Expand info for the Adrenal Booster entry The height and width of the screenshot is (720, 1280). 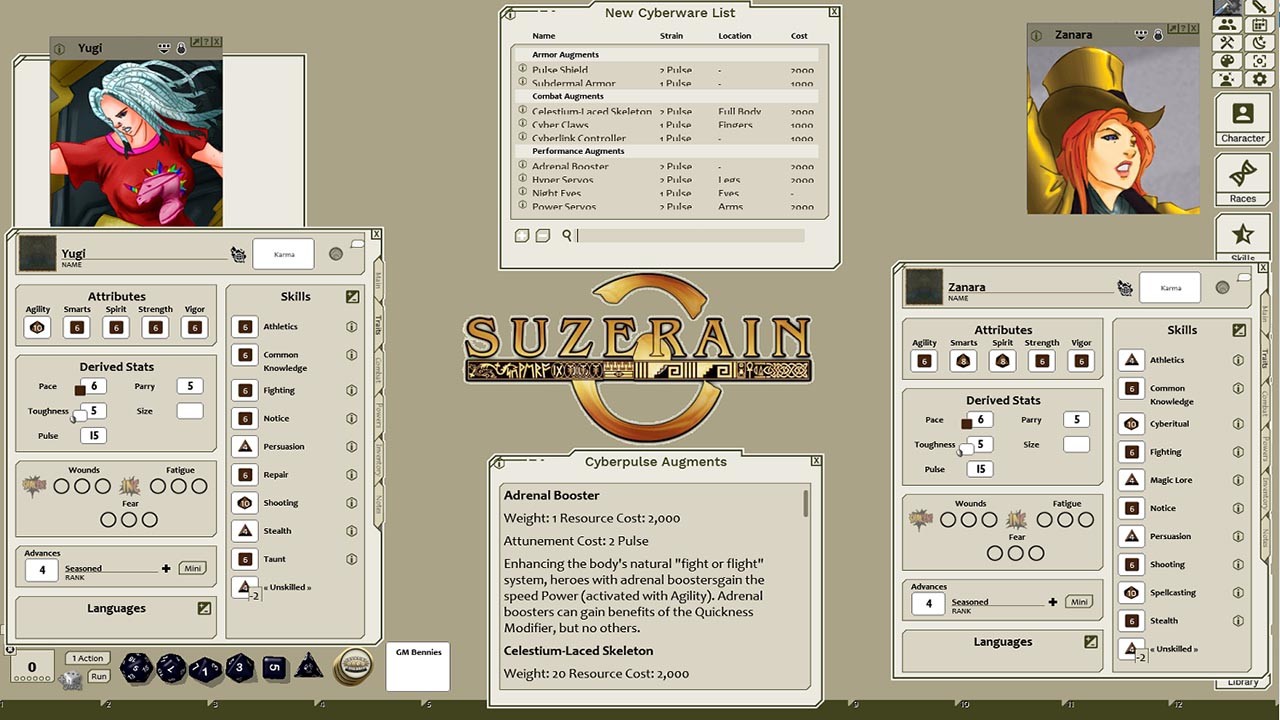coord(522,166)
